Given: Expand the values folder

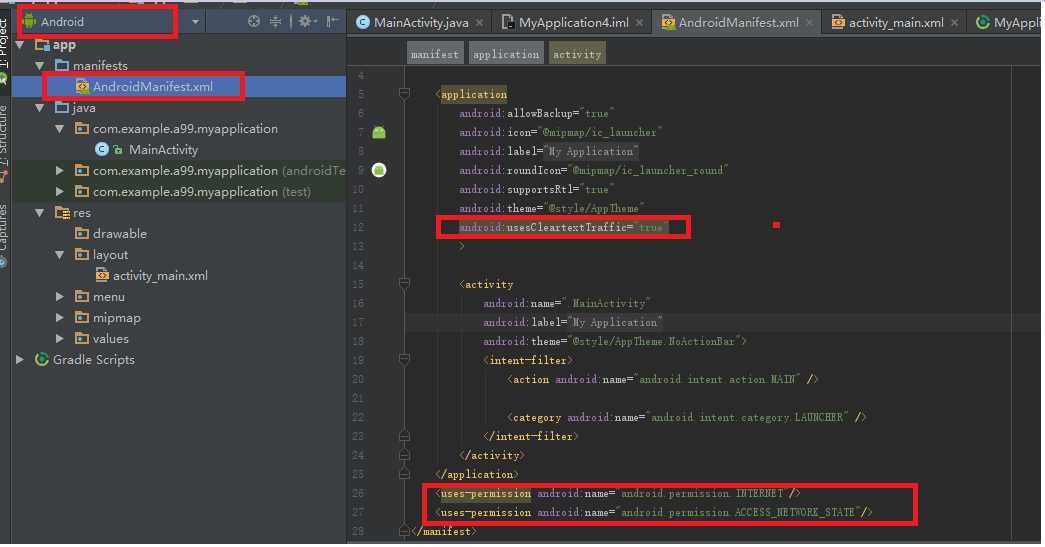Looking at the screenshot, I should click(60, 338).
